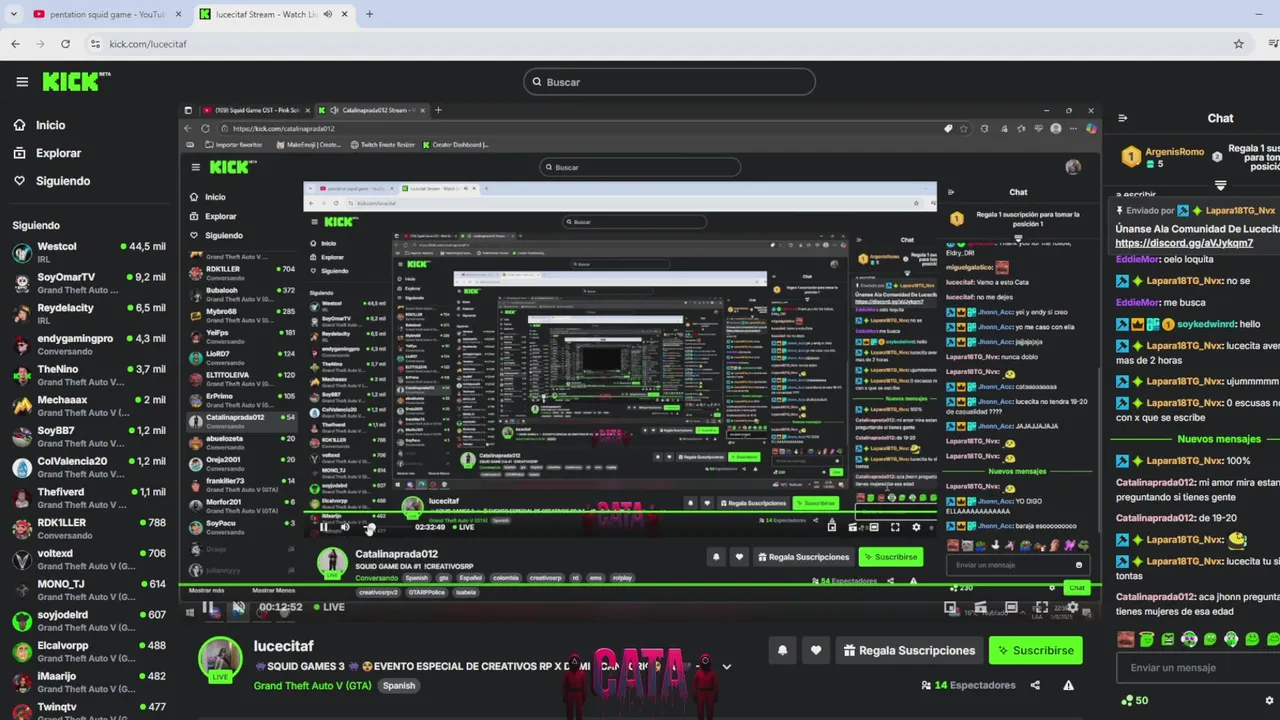
Task: Toggle theater mode in outer player
Action: point(1011,607)
